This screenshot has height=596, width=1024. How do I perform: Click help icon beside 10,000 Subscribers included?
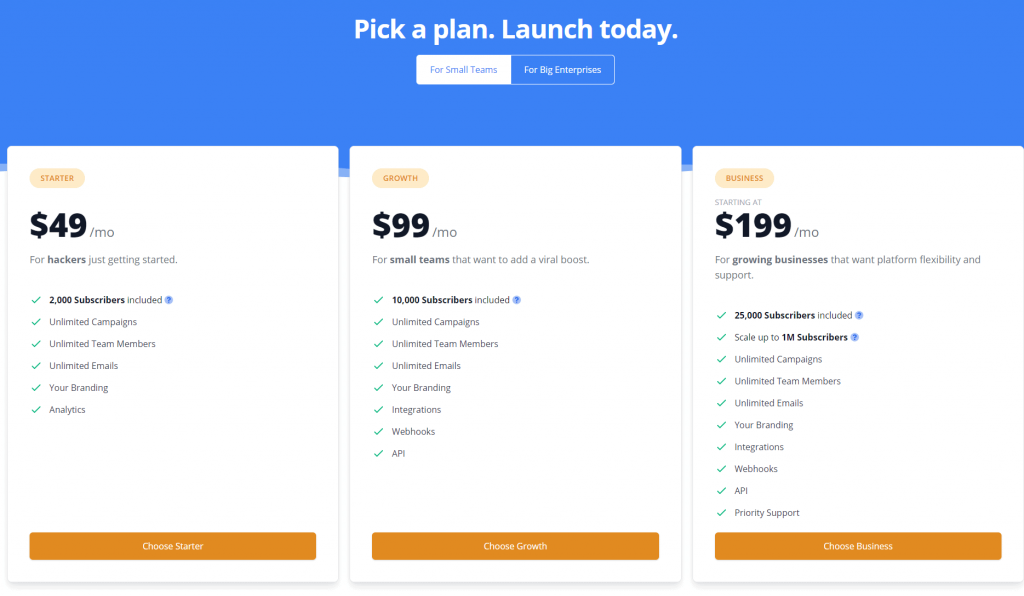pyautogui.click(x=517, y=300)
